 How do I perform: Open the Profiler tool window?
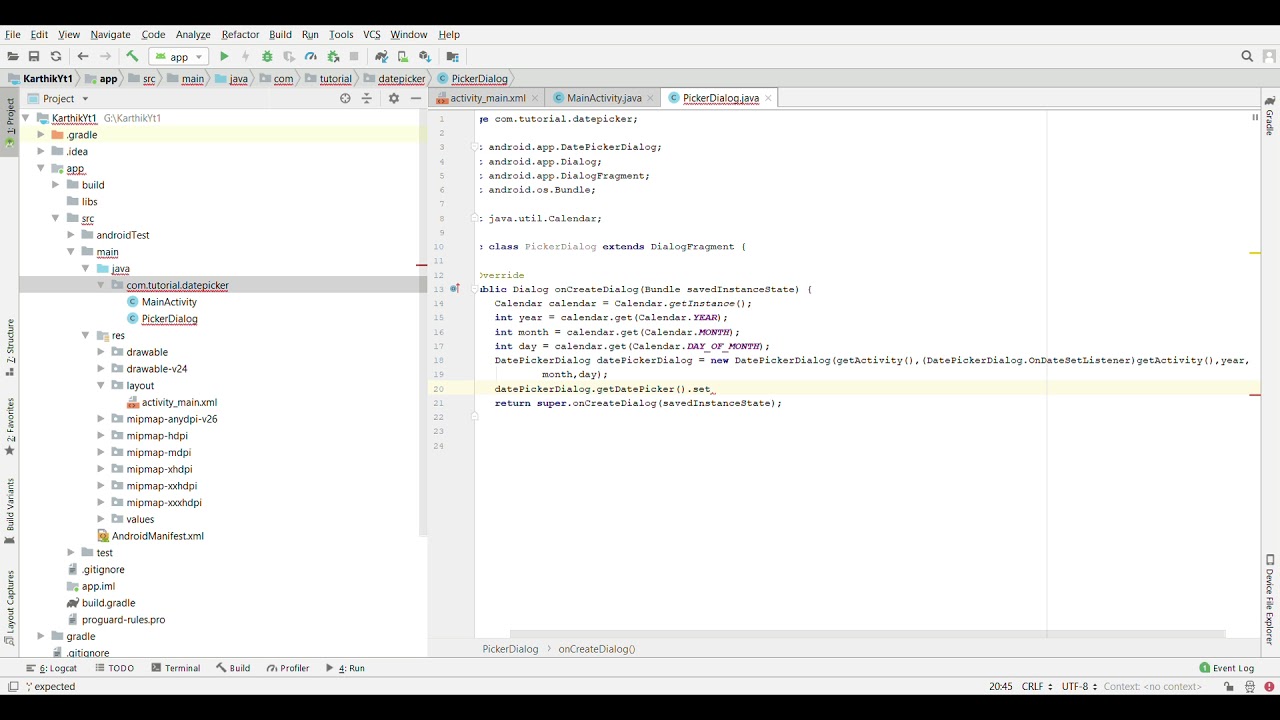[288, 668]
